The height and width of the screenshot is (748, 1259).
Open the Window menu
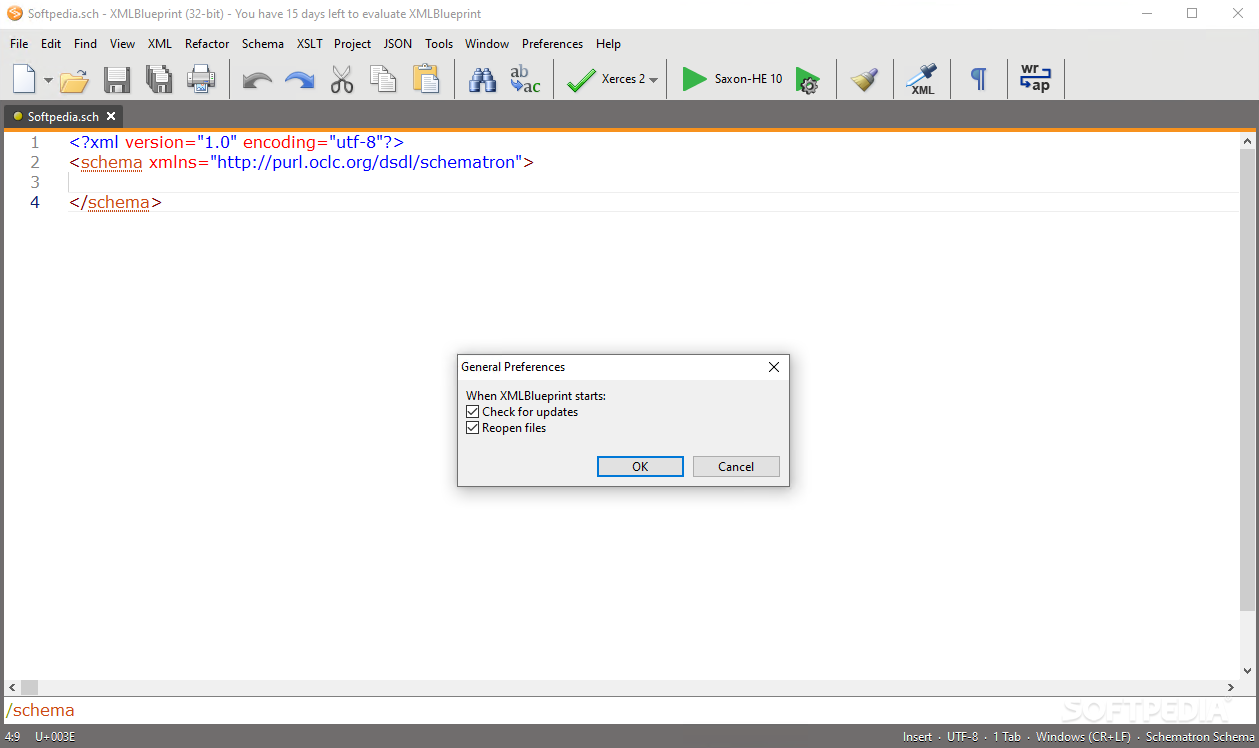click(x=487, y=44)
